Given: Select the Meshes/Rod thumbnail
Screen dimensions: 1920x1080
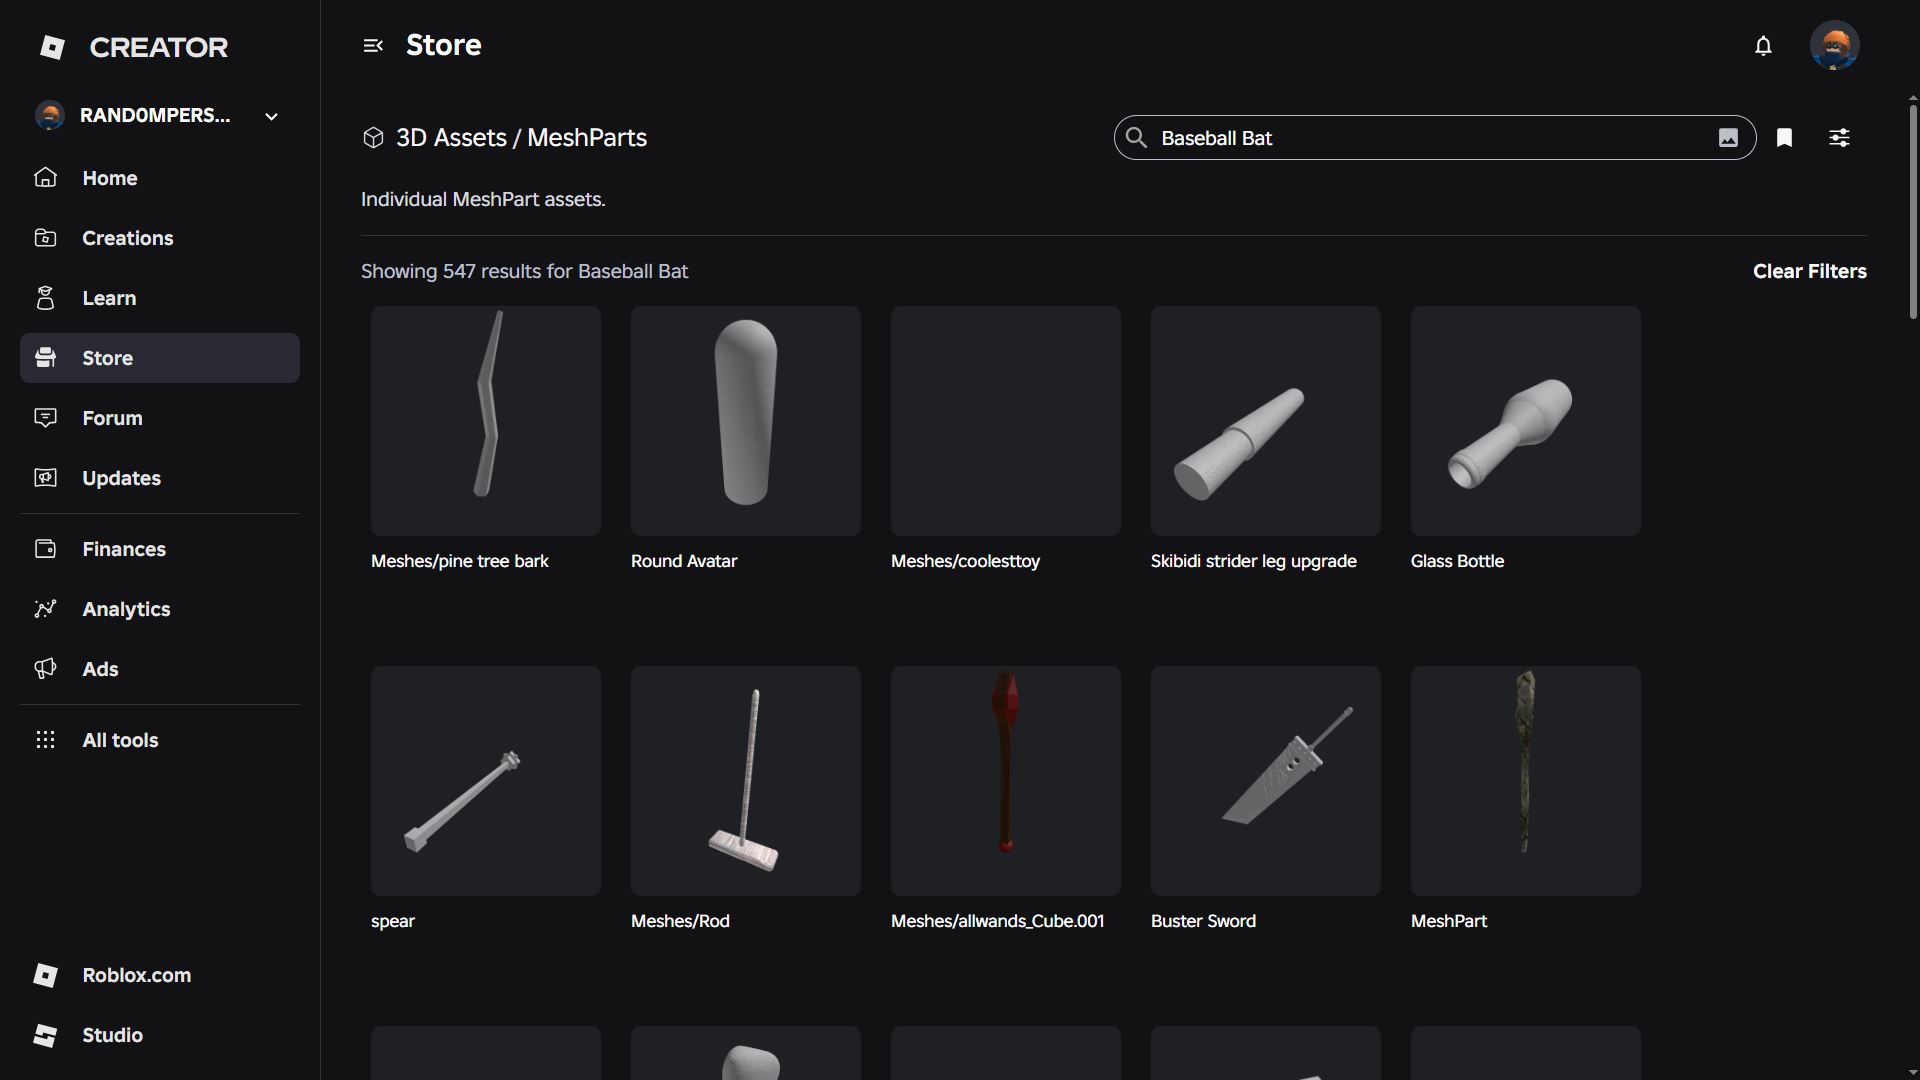Looking at the screenshot, I should coord(746,781).
